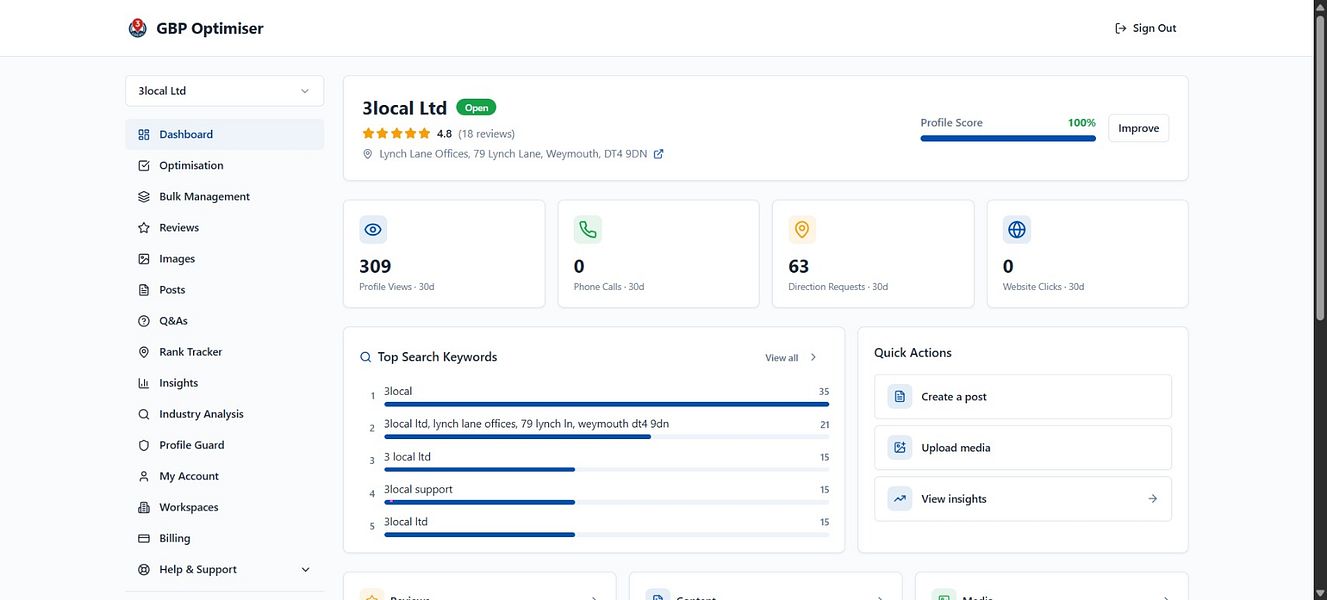This screenshot has width=1327, height=600.
Task: Click the Top Search Keywords magnifier icon
Action: (365, 357)
